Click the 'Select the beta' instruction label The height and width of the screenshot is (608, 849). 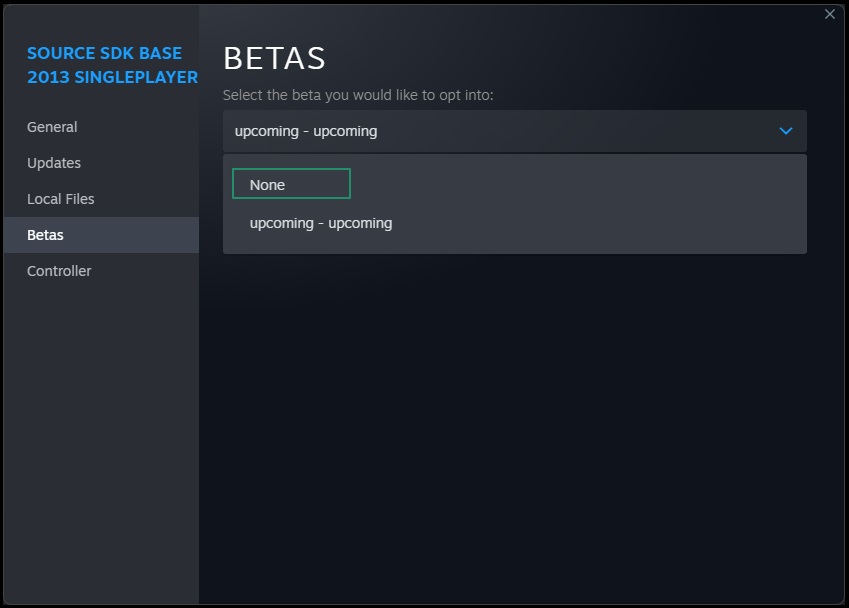tap(358, 95)
